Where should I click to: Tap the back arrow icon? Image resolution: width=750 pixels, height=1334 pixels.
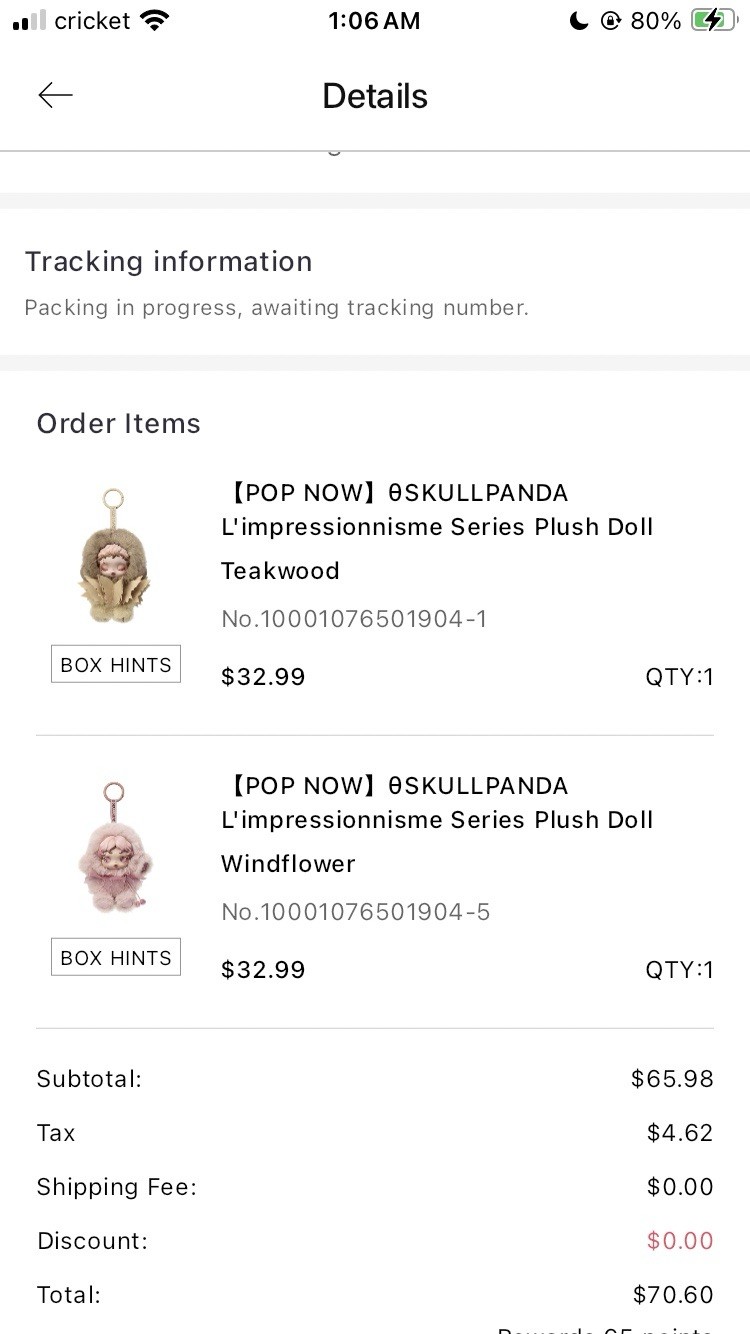point(56,95)
